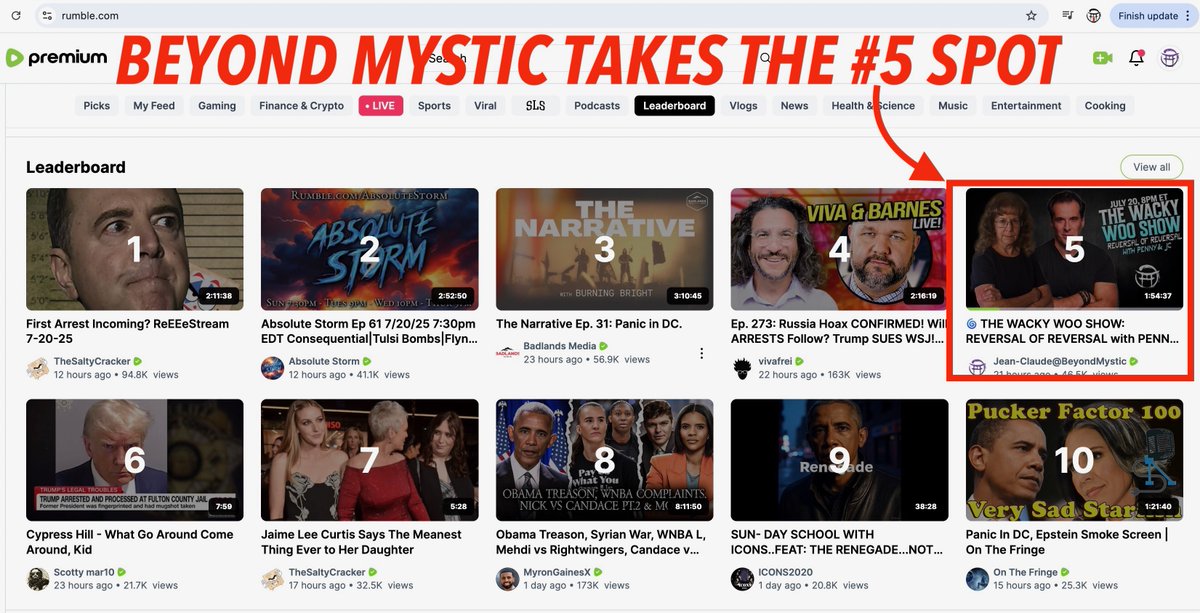
Task: Open the Jaime Lee Curtis video thumbnail
Action: 370,460
